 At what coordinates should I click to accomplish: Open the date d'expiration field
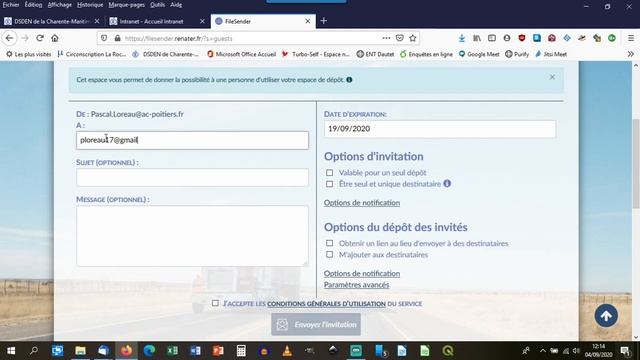tap(440, 129)
